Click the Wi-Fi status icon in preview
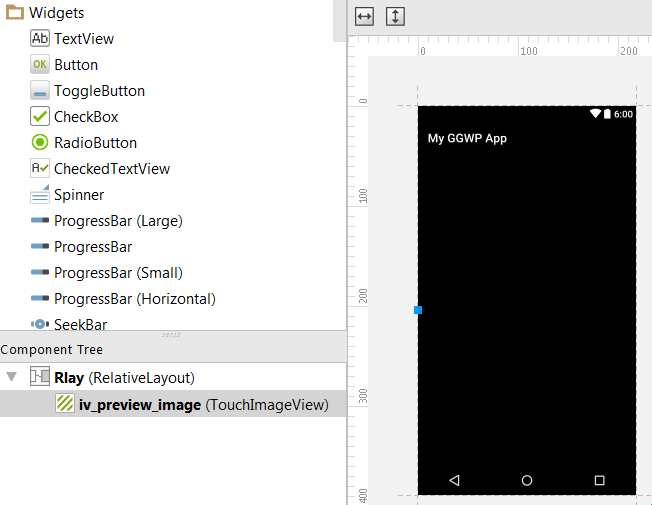This screenshot has width=652, height=505. pyautogui.click(x=595, y=113)
